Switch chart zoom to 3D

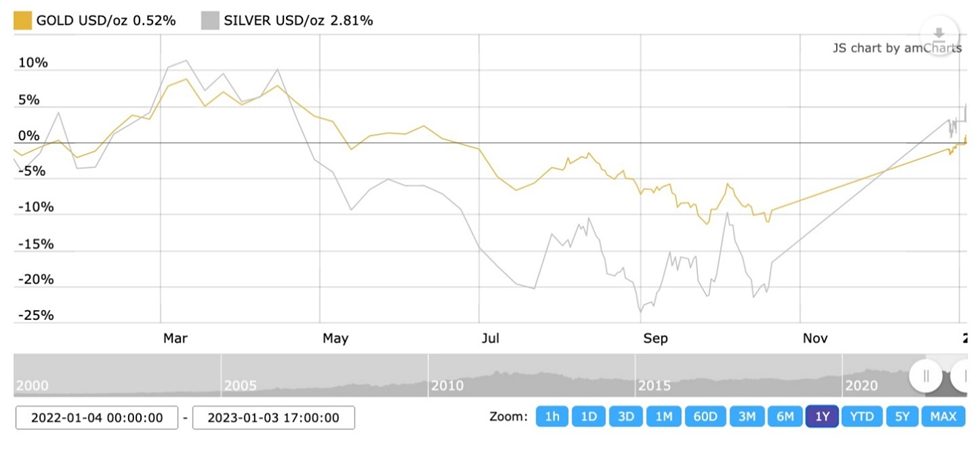[626, 417]
